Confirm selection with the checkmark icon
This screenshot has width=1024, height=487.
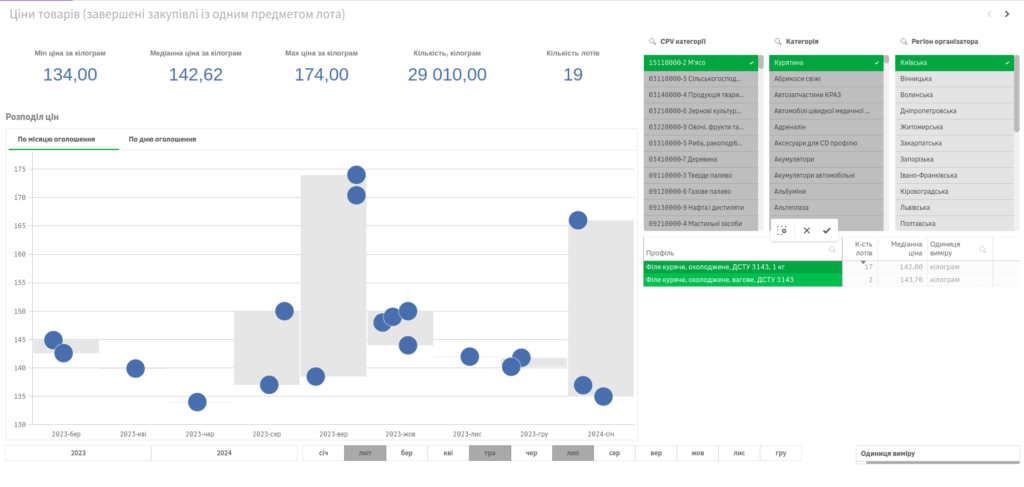(826, 230)
